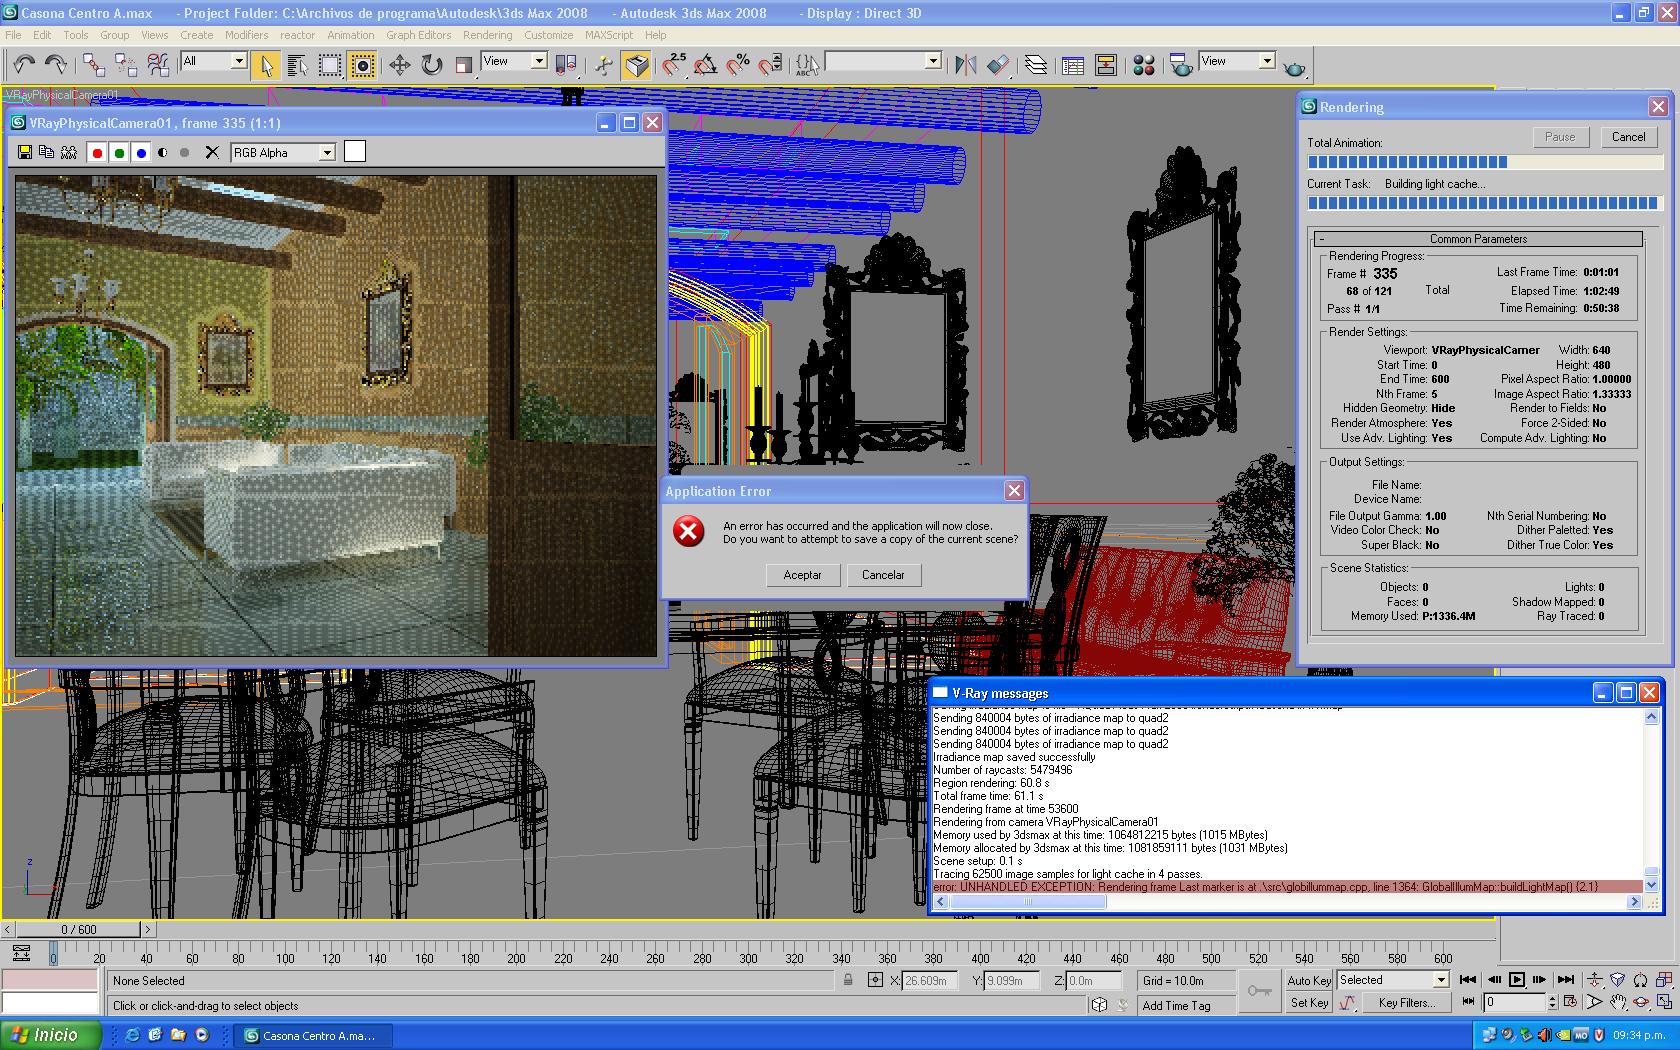Activate the Unlink Selection tool
This screenshot has height=1050, width=1680.
click(126, 65)
